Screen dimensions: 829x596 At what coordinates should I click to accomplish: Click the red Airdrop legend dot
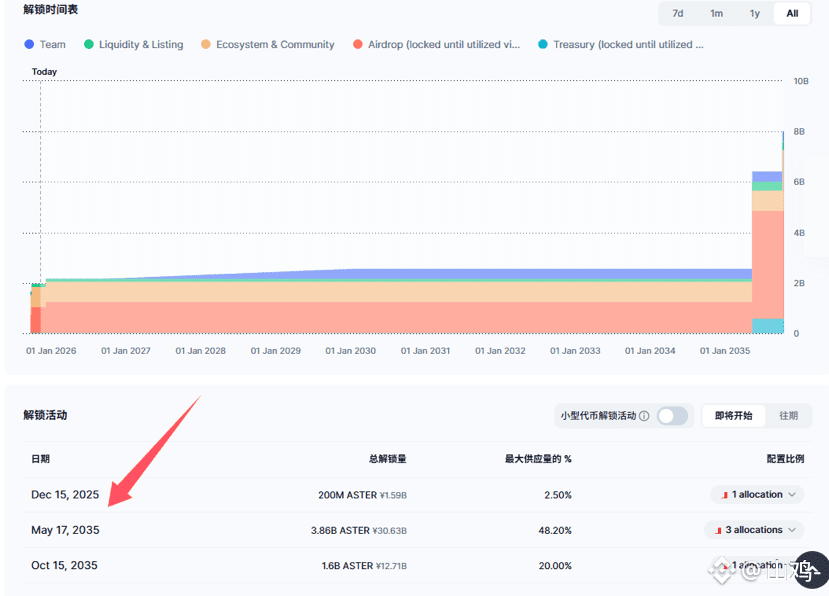[358, 44]
